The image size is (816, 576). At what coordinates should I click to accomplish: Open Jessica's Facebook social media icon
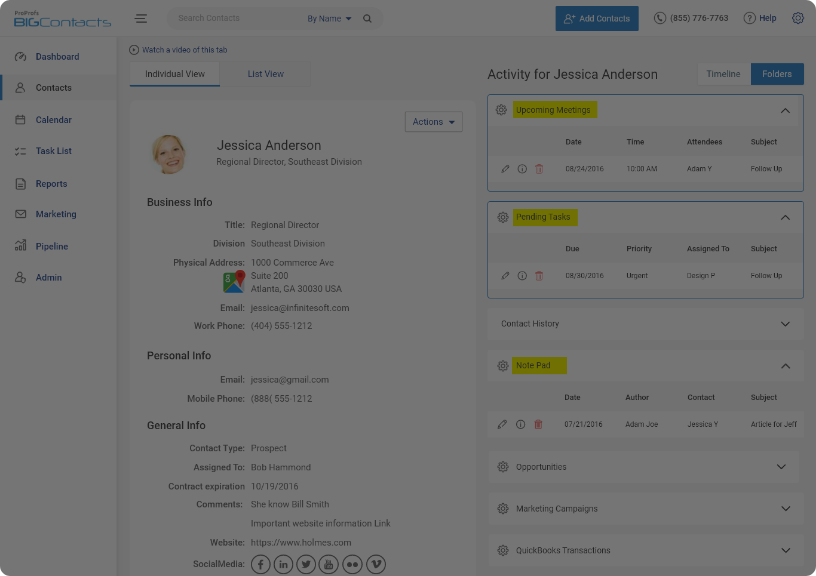pos(260,564)
